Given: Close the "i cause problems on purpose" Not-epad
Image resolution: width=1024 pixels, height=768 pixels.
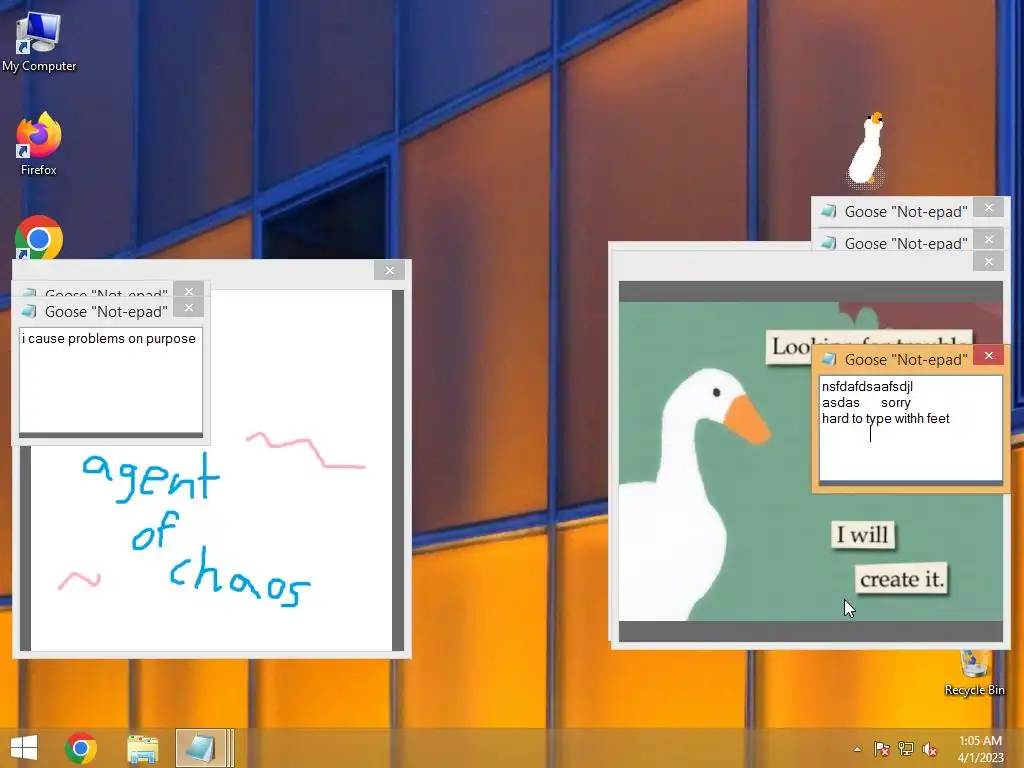Looking at the screenshot, I should tap(189, 308).
